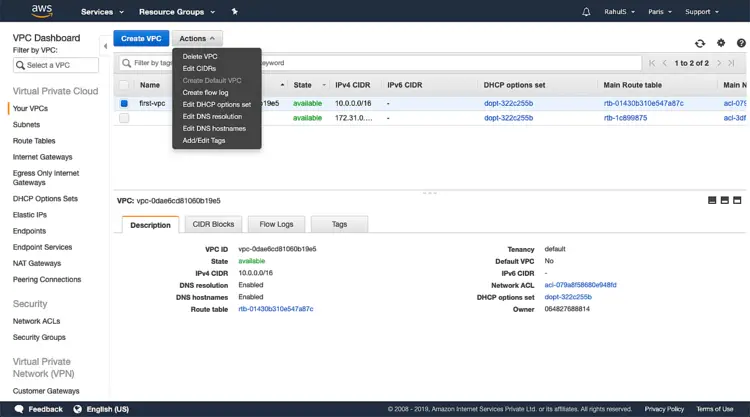
Task: Click the language globe icon
Action: pyautogui.click(x=77, y=409)
